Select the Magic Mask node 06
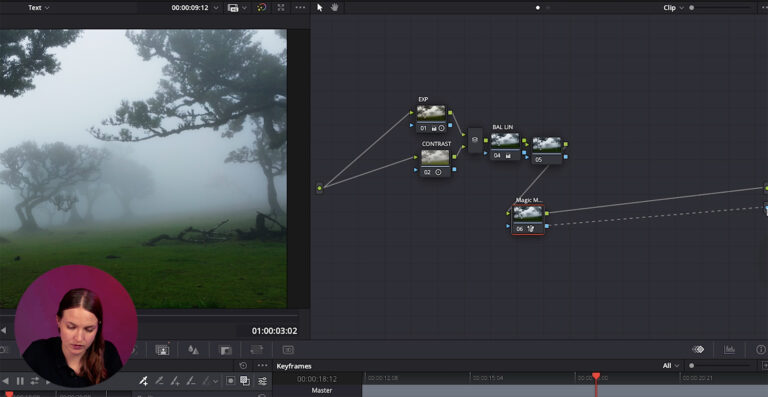 (x=528, y=219)
